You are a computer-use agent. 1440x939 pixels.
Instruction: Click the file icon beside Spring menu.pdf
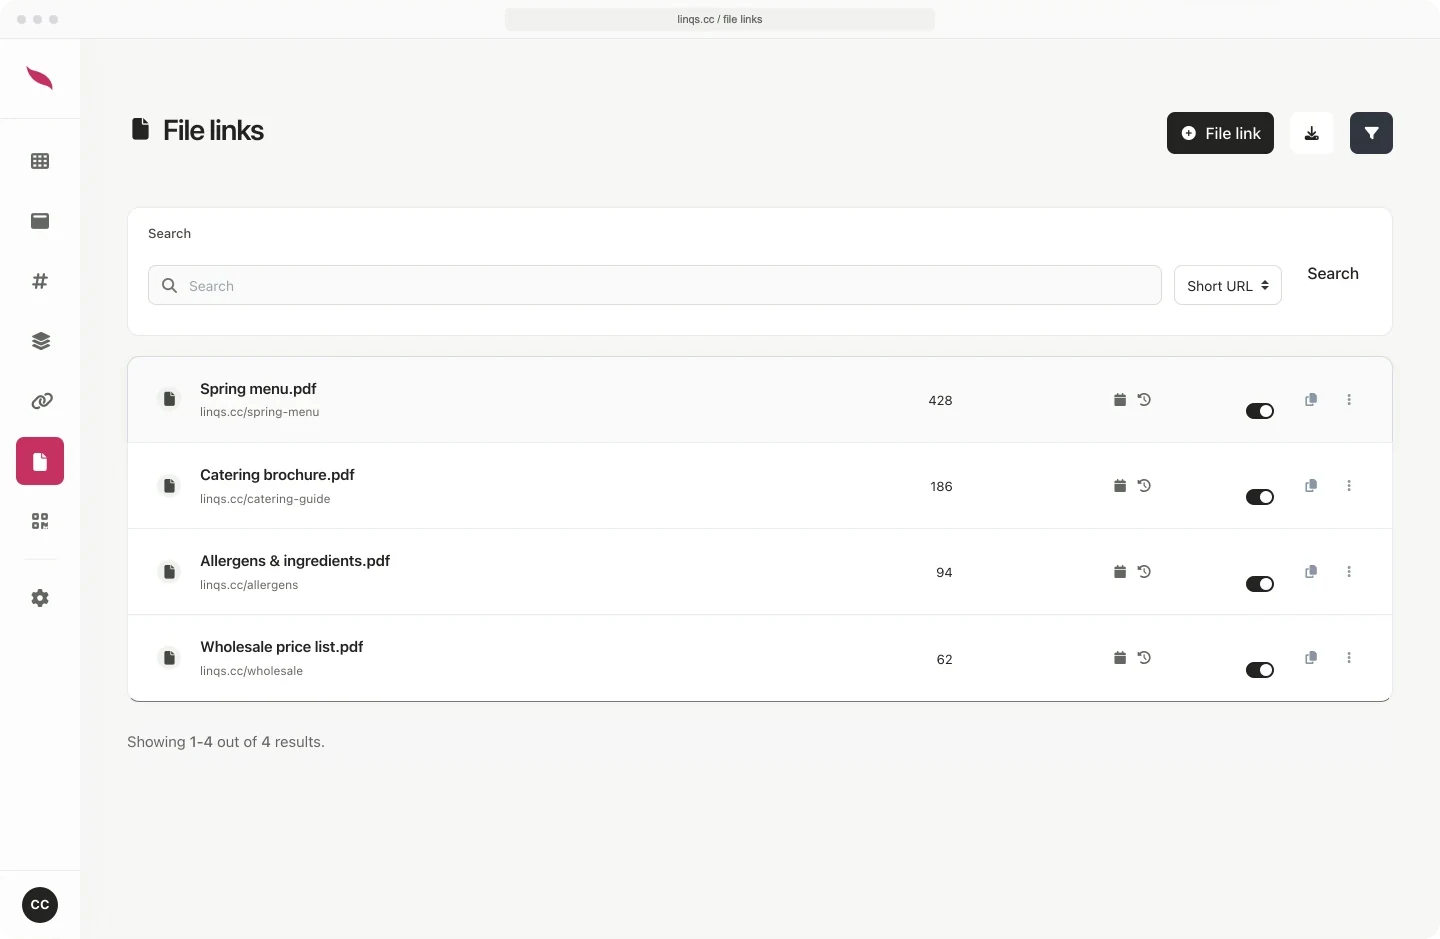click(x=169, y=399)
